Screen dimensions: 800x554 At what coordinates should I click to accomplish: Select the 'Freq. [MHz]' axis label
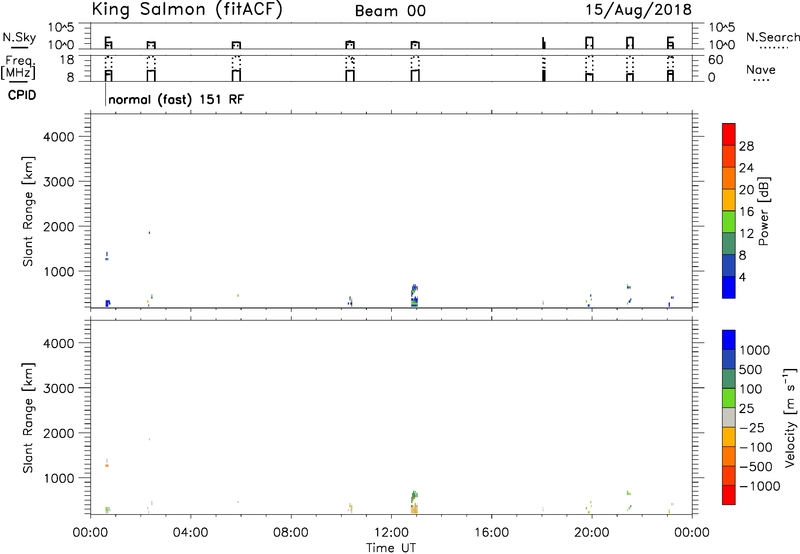19,67
